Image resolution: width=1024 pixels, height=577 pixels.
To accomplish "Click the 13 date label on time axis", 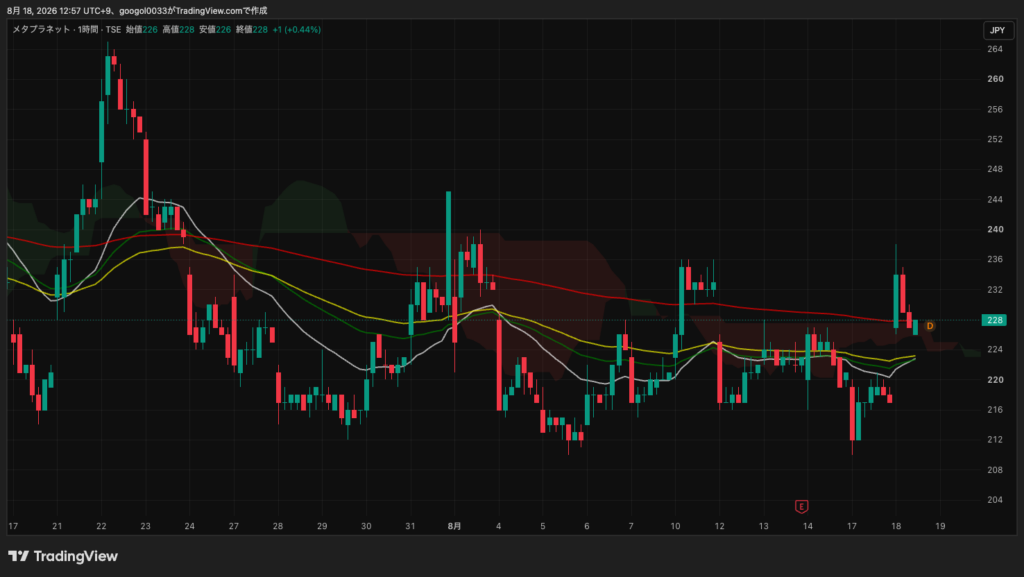I will tap(763, 526).
